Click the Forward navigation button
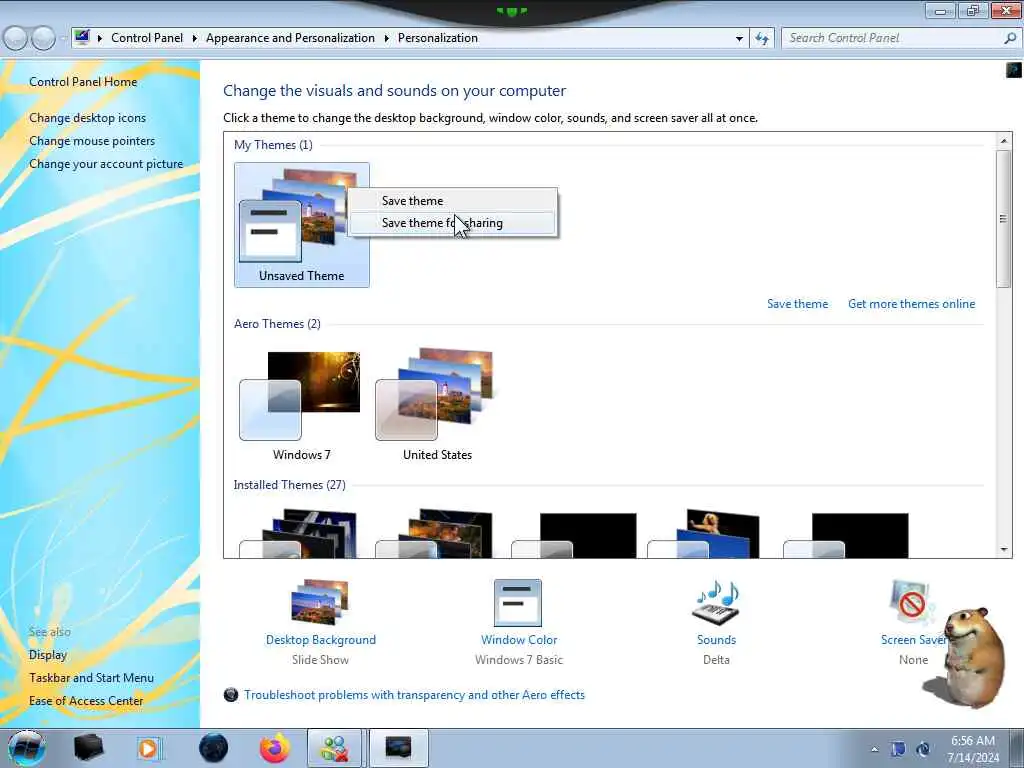 pyautogui.click(x=43, y=39)
